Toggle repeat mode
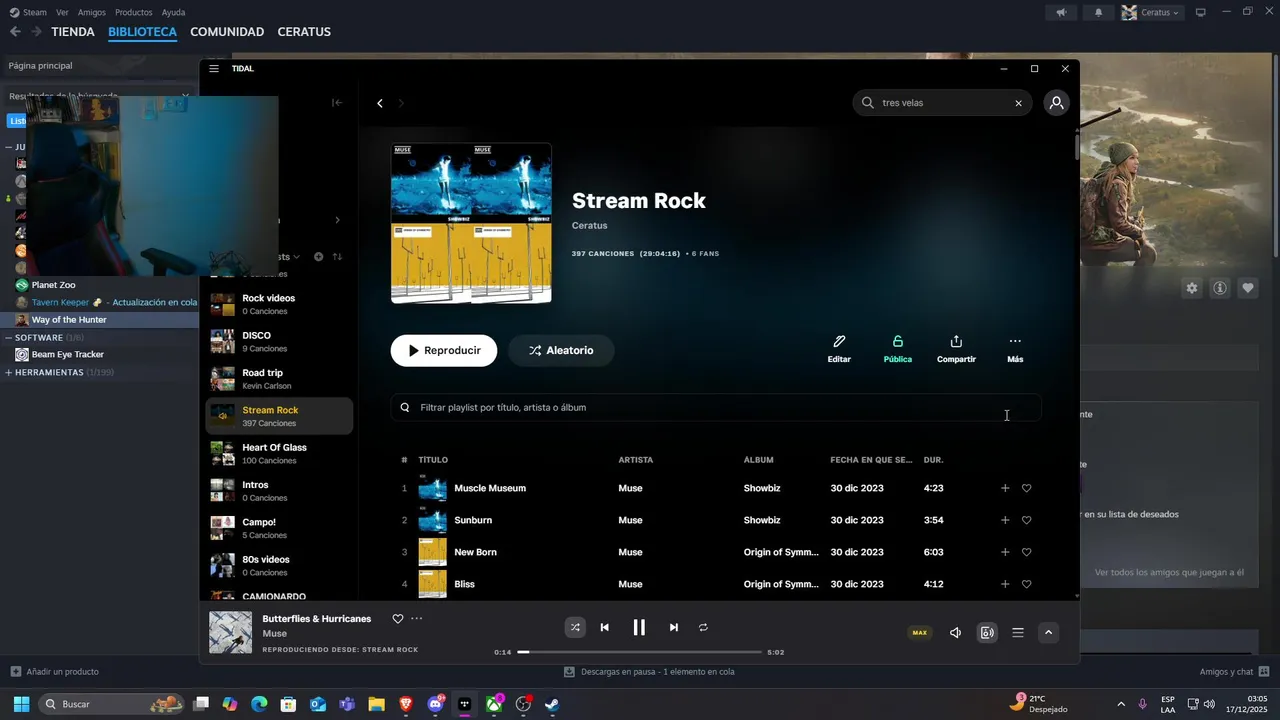 (x=703, y=627)
